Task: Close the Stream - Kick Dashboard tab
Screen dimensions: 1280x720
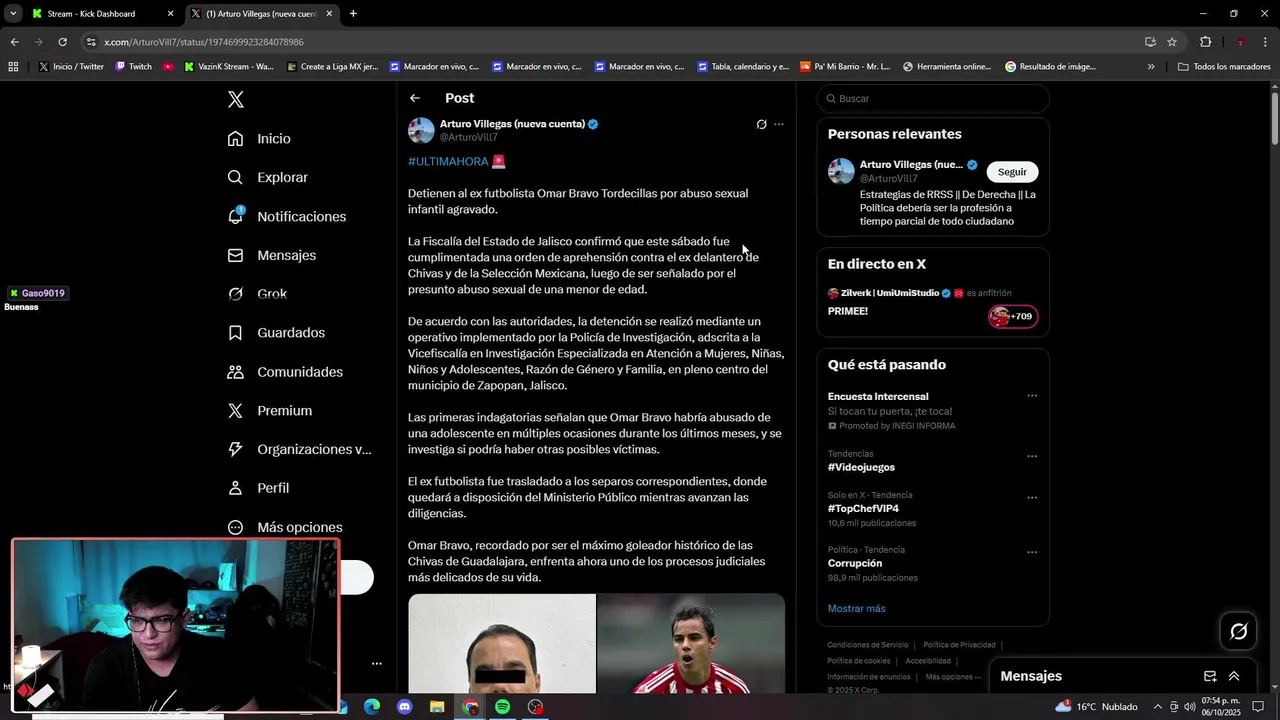Action: pyautogui.click(x=170, y=14)
